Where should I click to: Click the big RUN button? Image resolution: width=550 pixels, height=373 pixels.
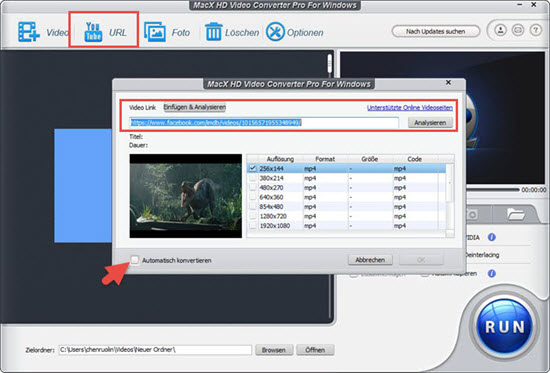(505, 326)
